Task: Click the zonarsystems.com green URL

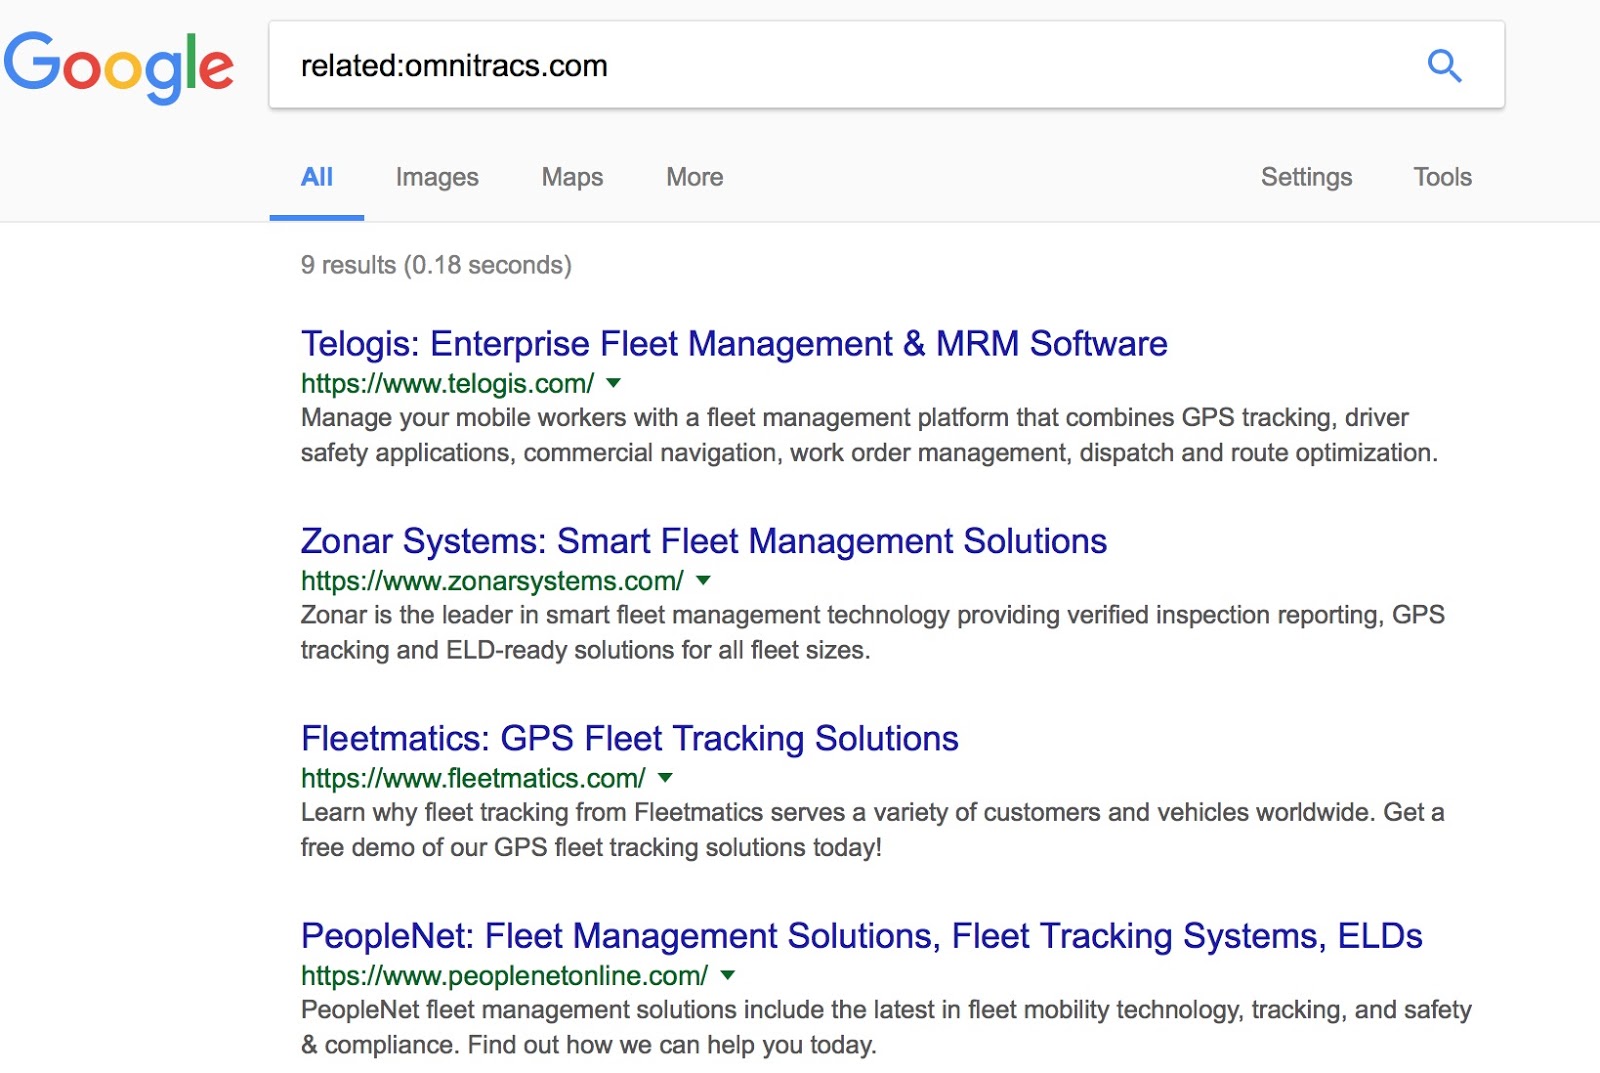Action: click(492, 581)
